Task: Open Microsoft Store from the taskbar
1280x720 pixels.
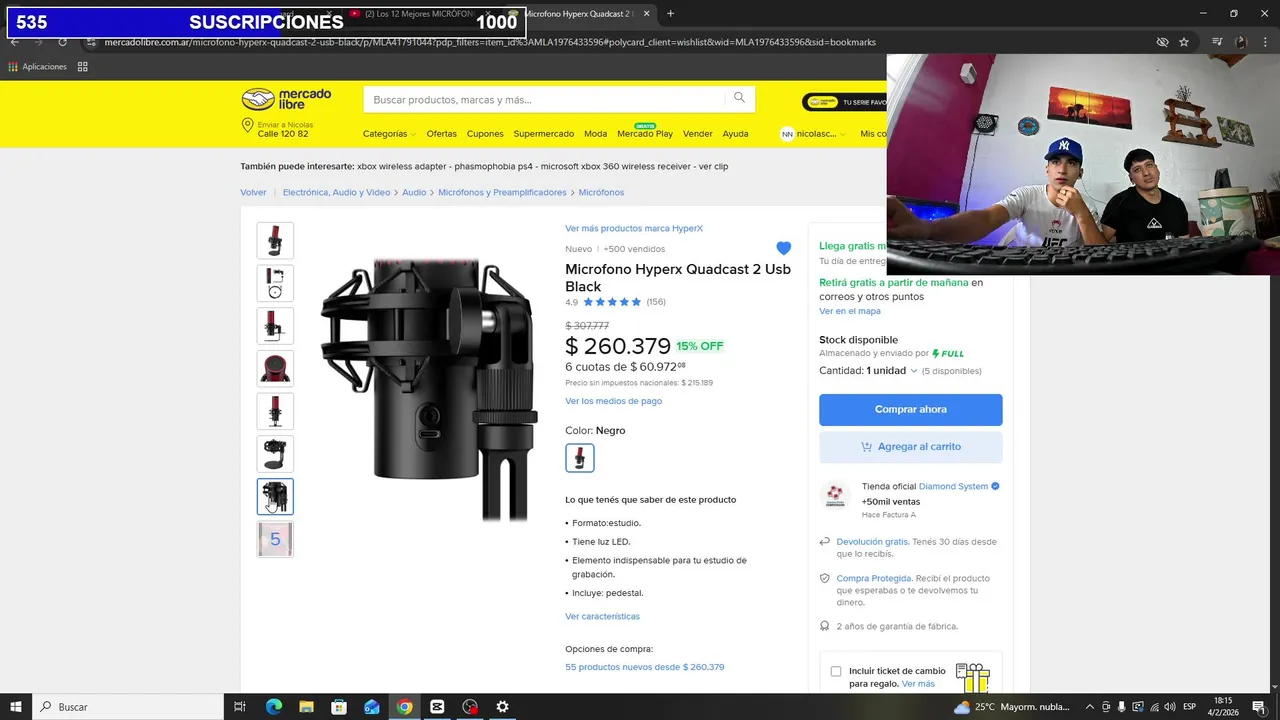Action: coord(339,707)
